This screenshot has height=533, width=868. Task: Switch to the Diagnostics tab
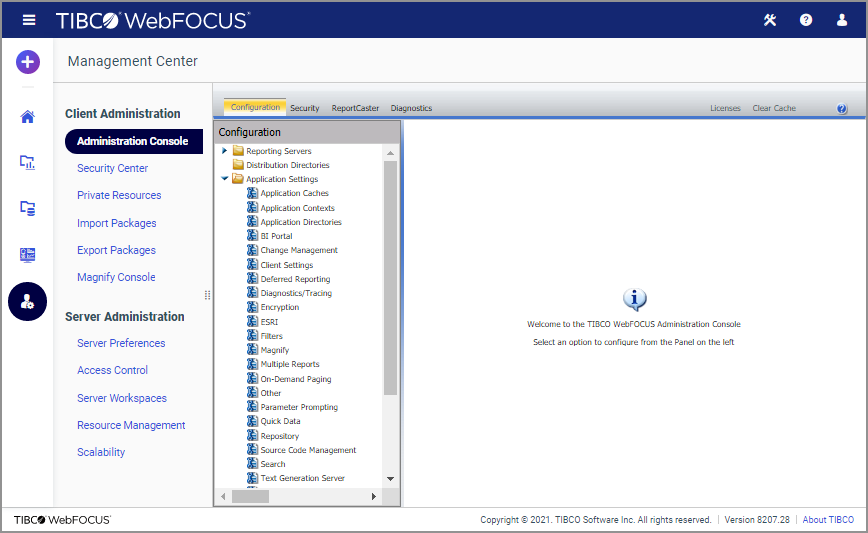[411, 108]
